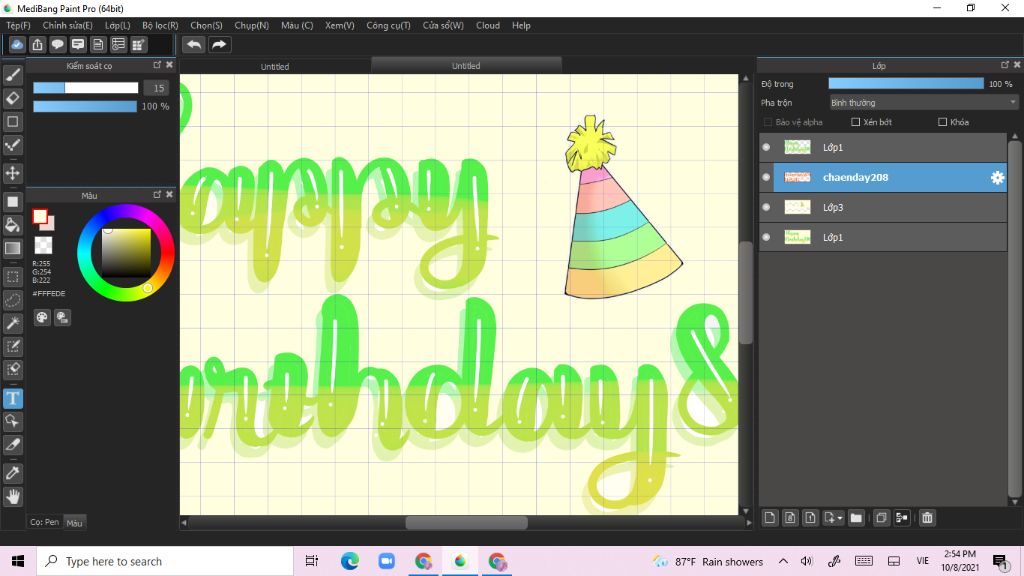The image size is (1024, 576).
Task: Select the Gradient tool
Action: coord(12,248)
